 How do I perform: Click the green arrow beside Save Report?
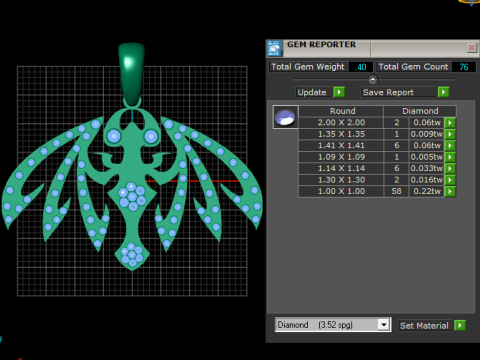(443, 92)
